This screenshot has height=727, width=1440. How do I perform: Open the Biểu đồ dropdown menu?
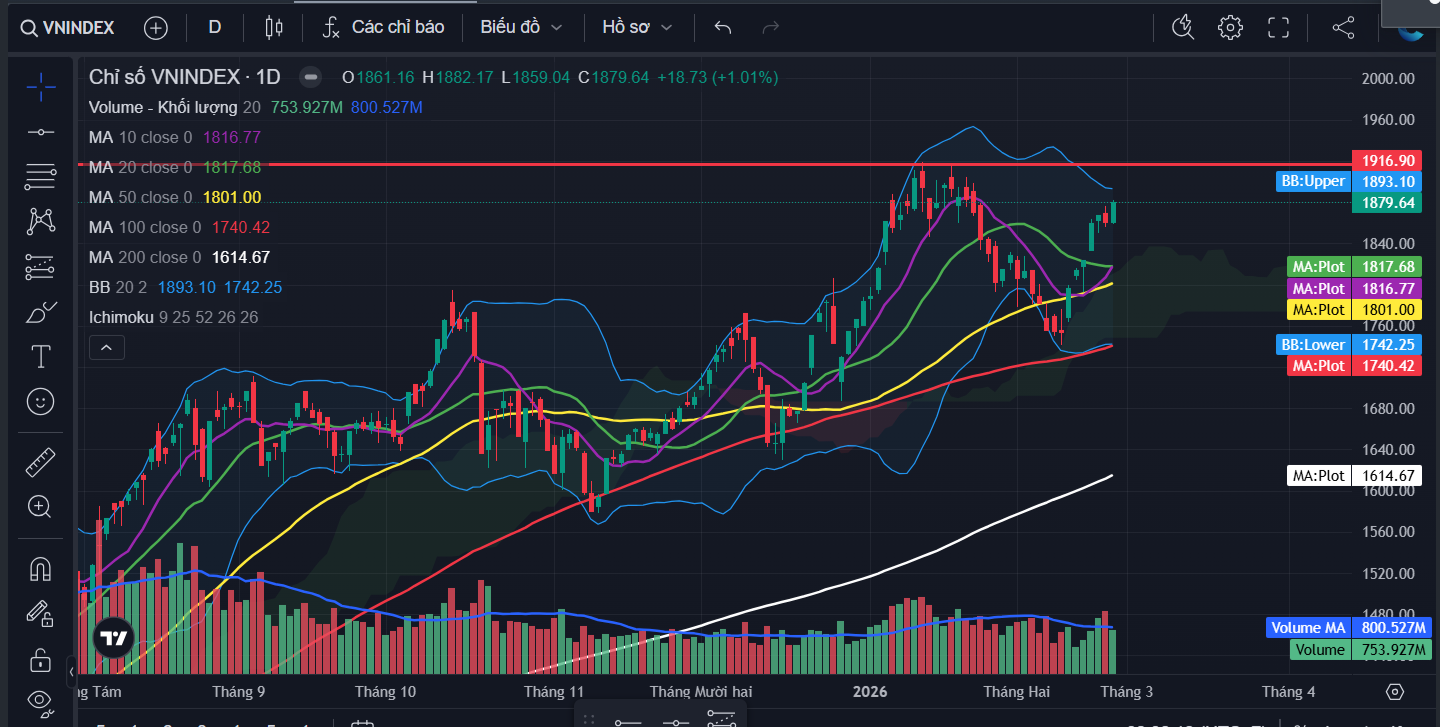pos(521,27)
